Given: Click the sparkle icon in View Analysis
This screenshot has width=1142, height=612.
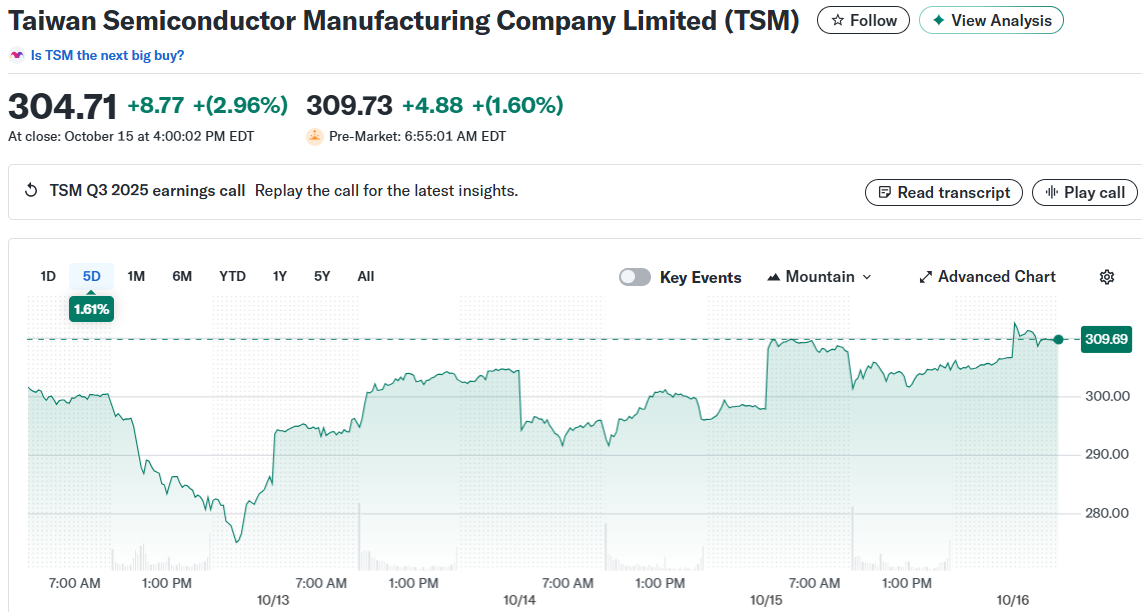Looking at the screenshot, I should click(938, 20).
